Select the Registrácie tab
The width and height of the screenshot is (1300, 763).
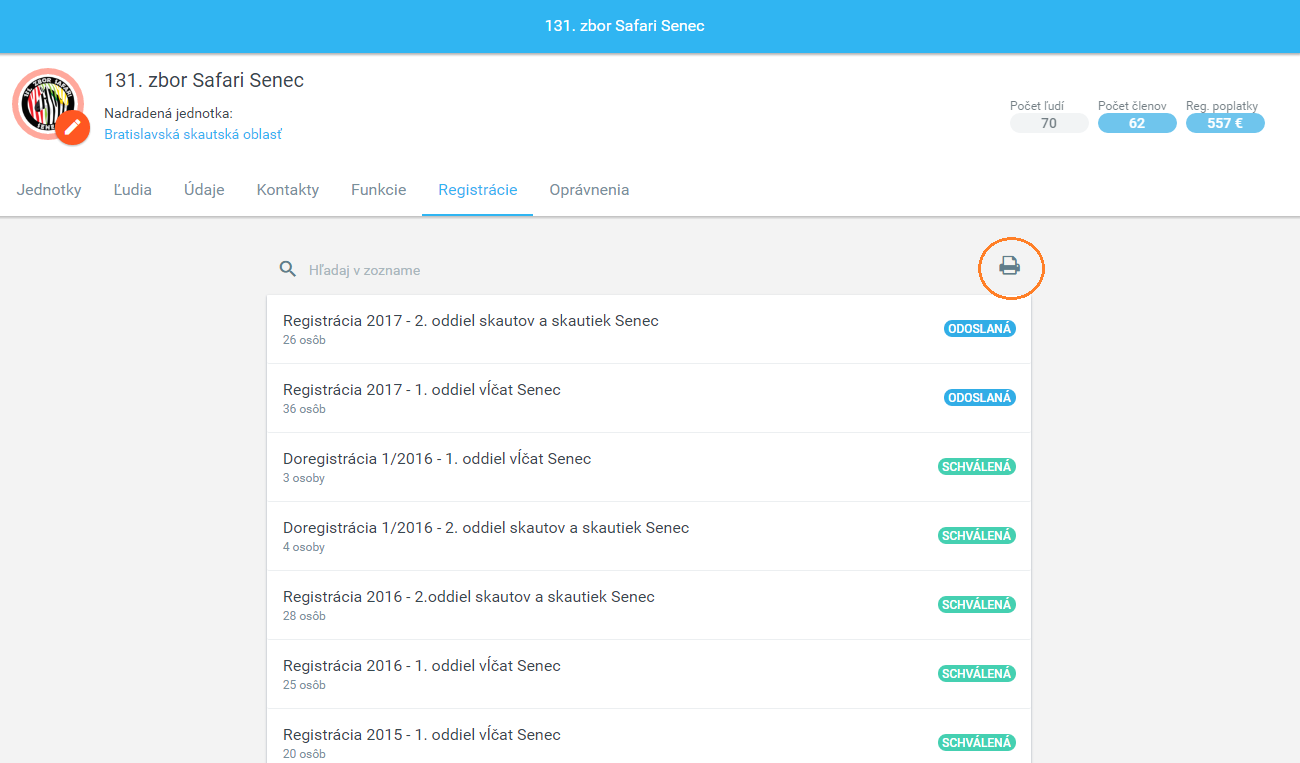click(x=478, y=190)
